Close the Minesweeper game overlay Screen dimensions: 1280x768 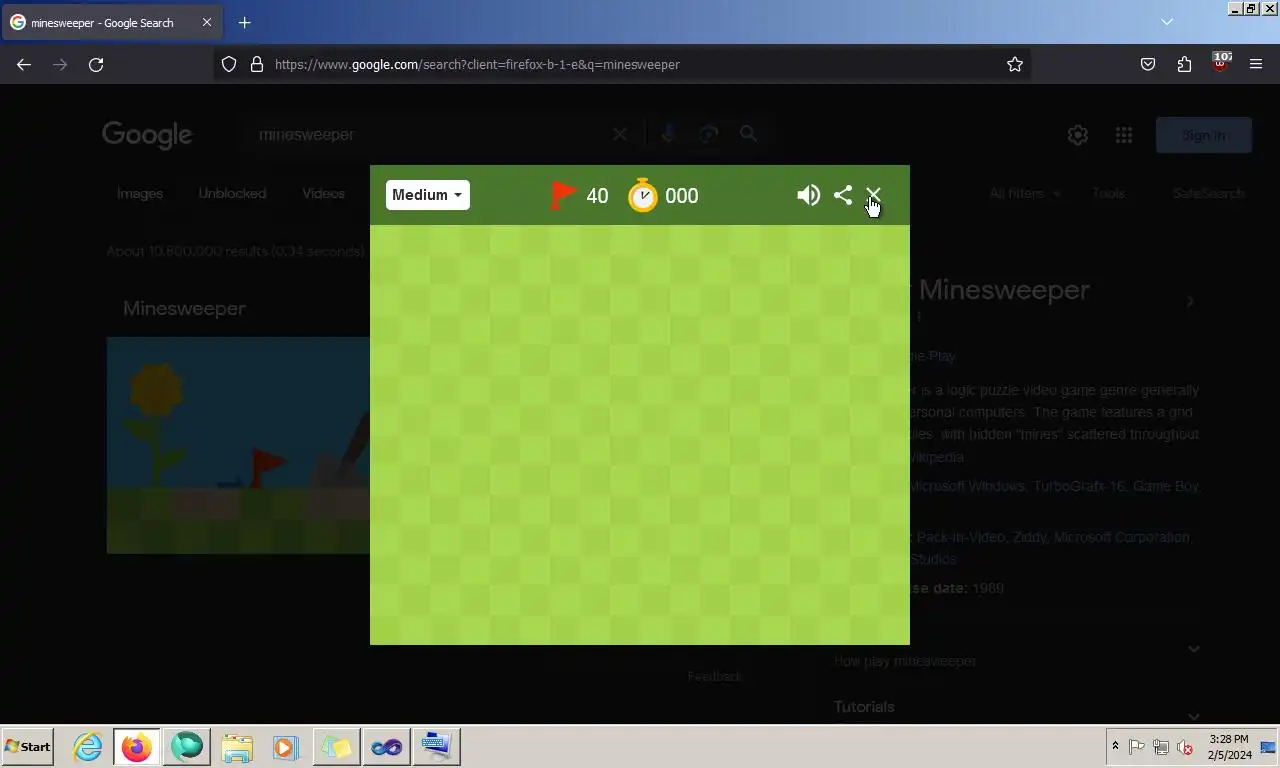873,195
